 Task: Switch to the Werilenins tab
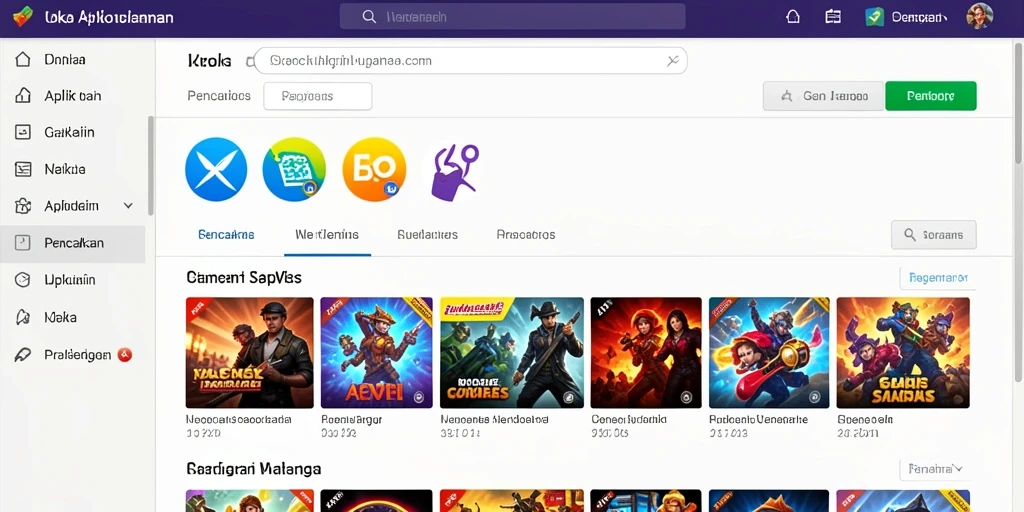327,234
